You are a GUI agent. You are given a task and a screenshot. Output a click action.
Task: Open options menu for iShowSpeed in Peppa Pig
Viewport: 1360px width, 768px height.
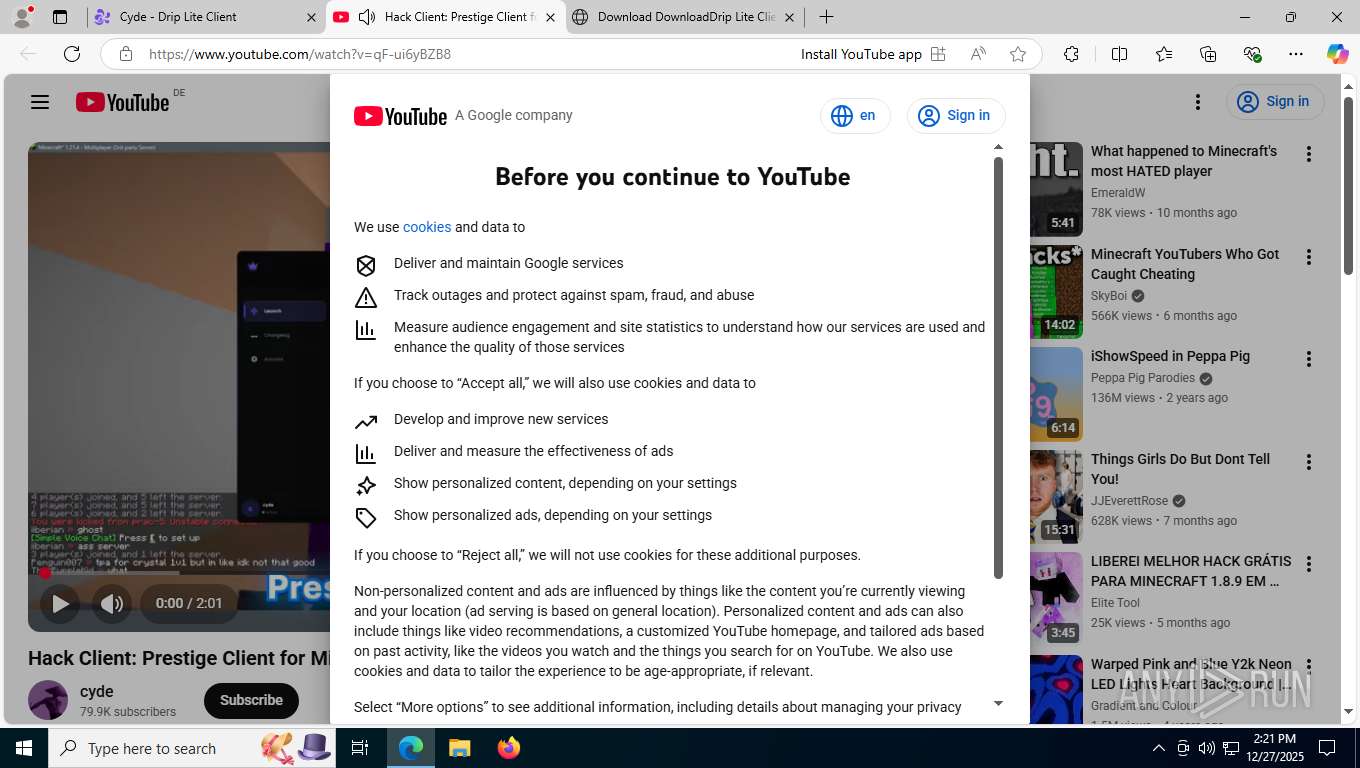click(1308, 359)
